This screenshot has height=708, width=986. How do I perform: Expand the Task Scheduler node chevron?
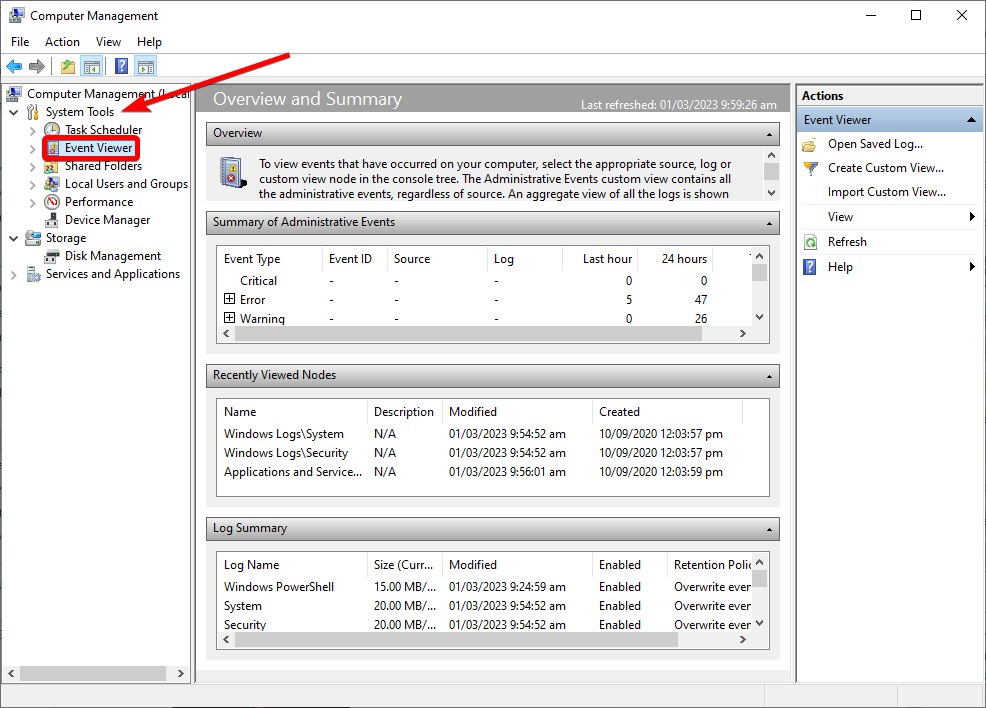click(33, 131)
